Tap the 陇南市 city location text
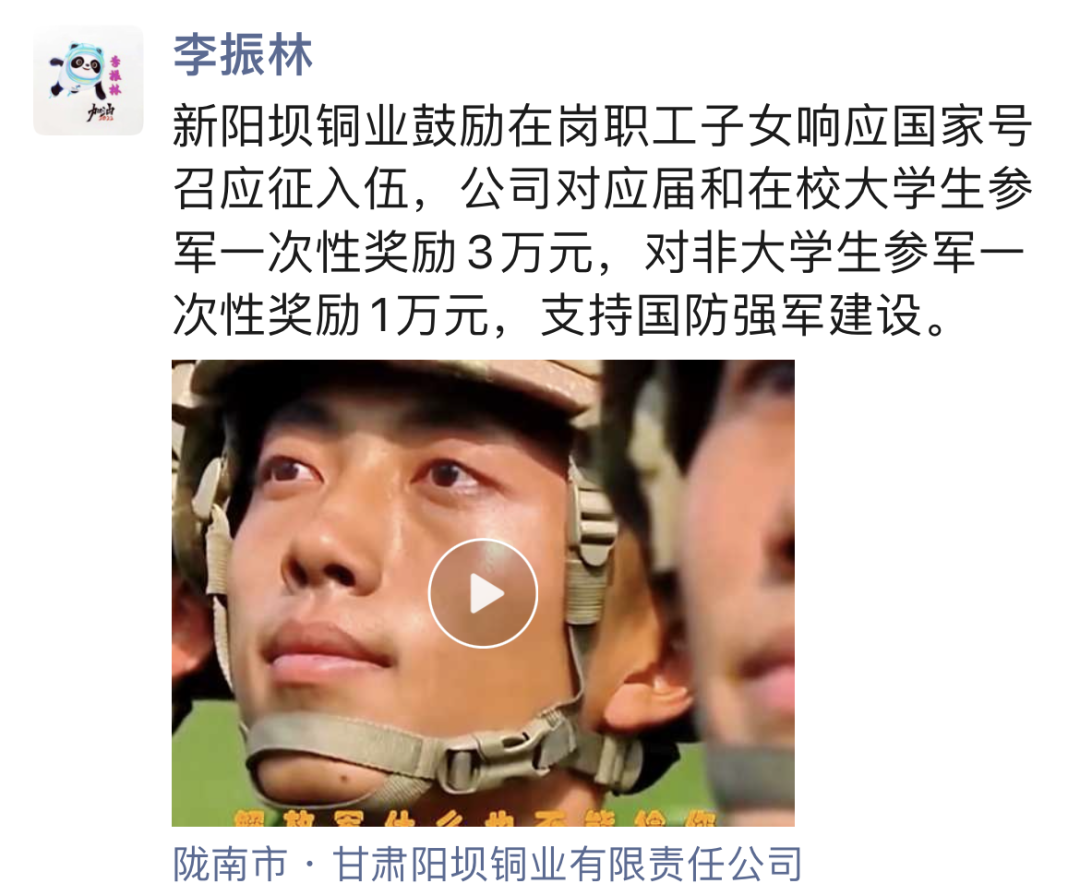Screen dimensions: 1080x886 [231, 863]
